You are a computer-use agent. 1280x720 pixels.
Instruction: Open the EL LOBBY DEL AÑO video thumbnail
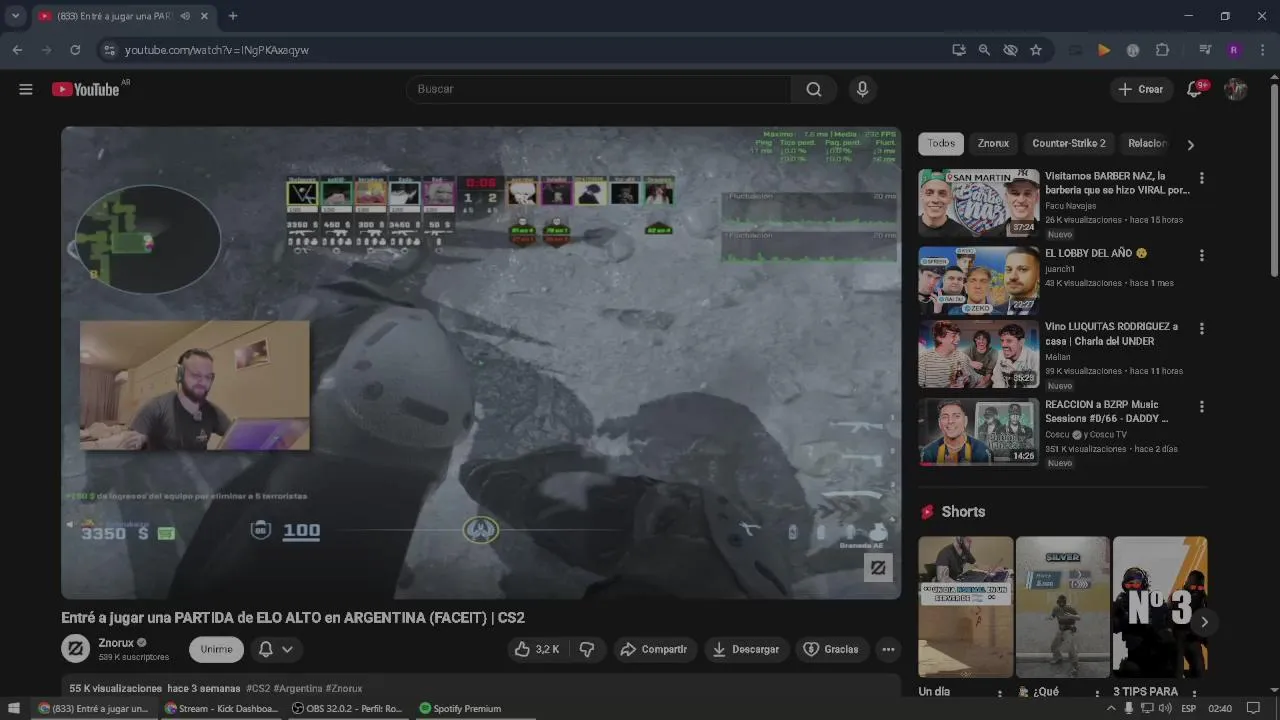tap(979, 281)
